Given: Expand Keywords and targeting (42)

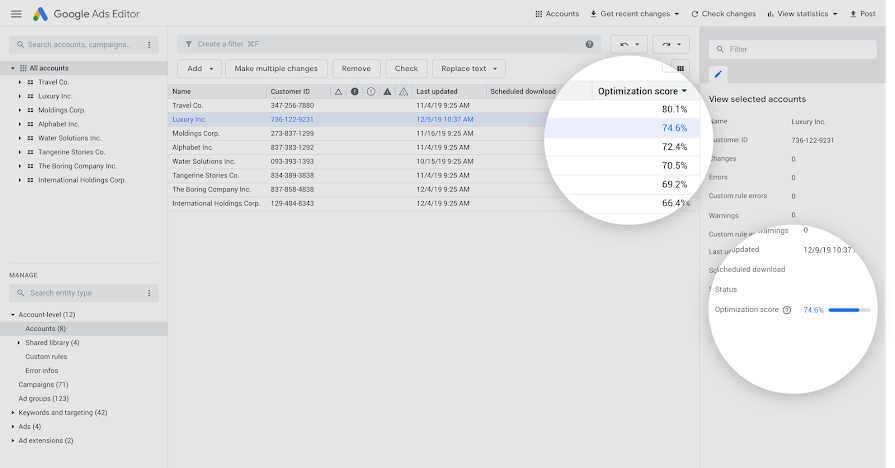Looking at the screenshot, I should coord(13,413).
